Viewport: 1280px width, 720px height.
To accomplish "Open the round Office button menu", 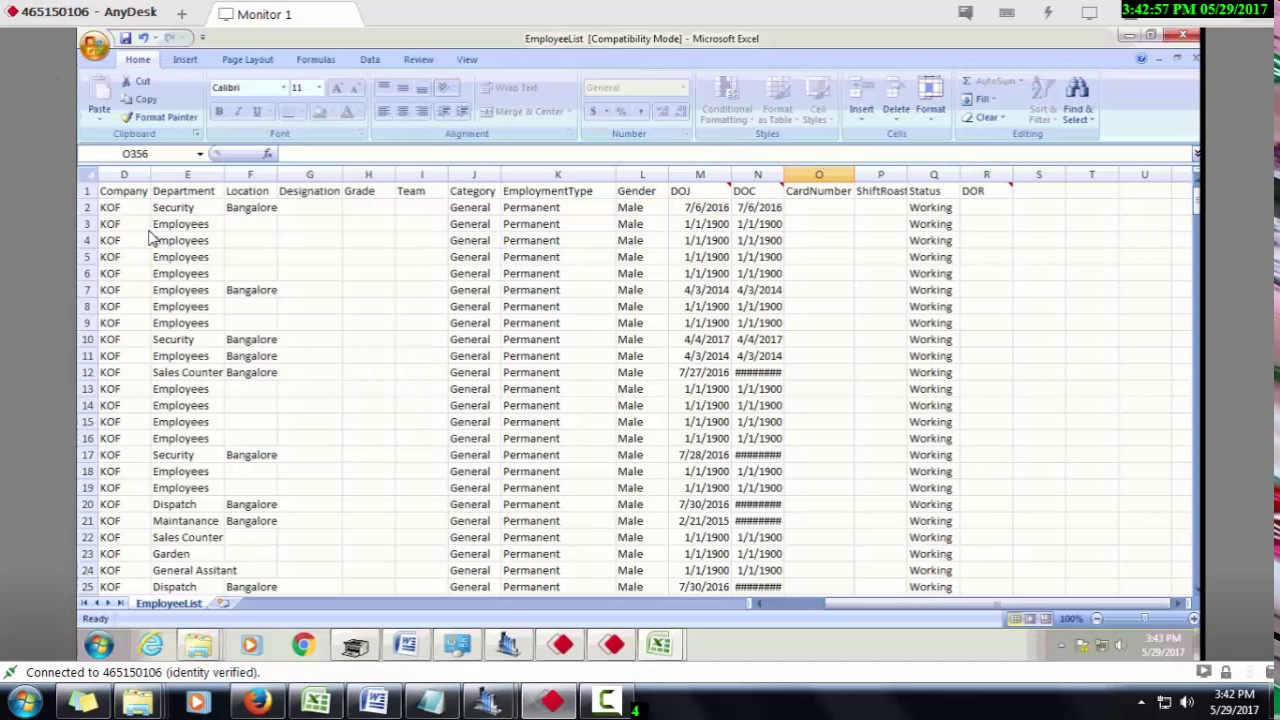I will (95, 46).
